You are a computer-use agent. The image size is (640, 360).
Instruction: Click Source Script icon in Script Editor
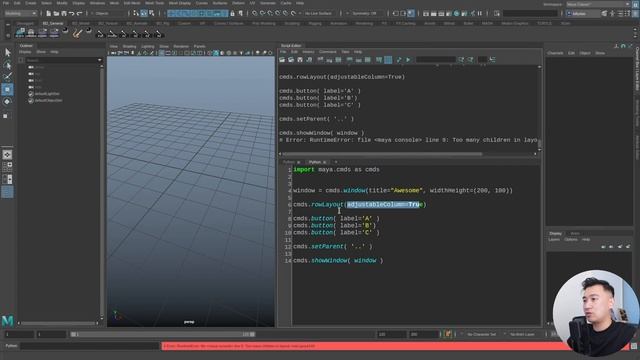[x=291, y=60]
